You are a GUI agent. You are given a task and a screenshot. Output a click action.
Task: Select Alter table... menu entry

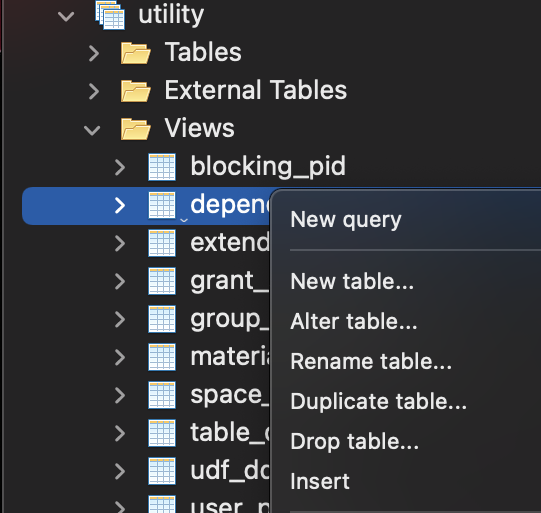click(x=354, y=321)
